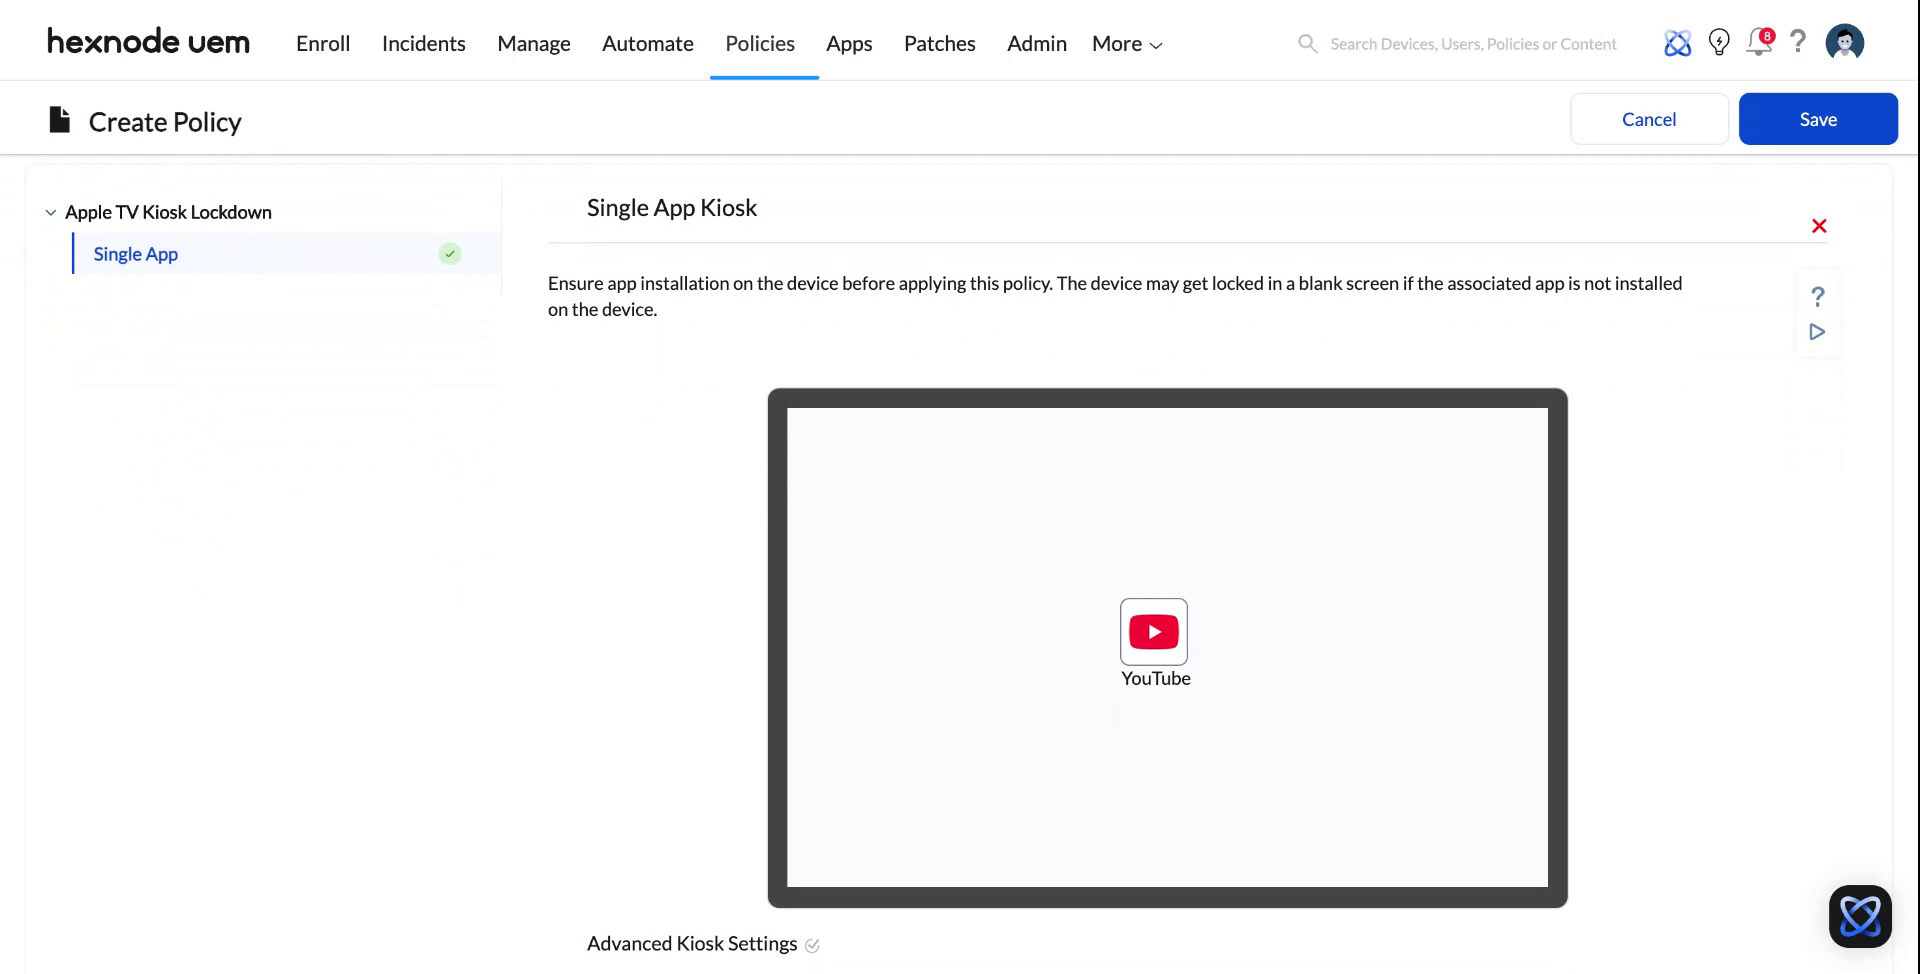Go to the Patches page
Screen dimensions: 1920x974
(939, 43)
